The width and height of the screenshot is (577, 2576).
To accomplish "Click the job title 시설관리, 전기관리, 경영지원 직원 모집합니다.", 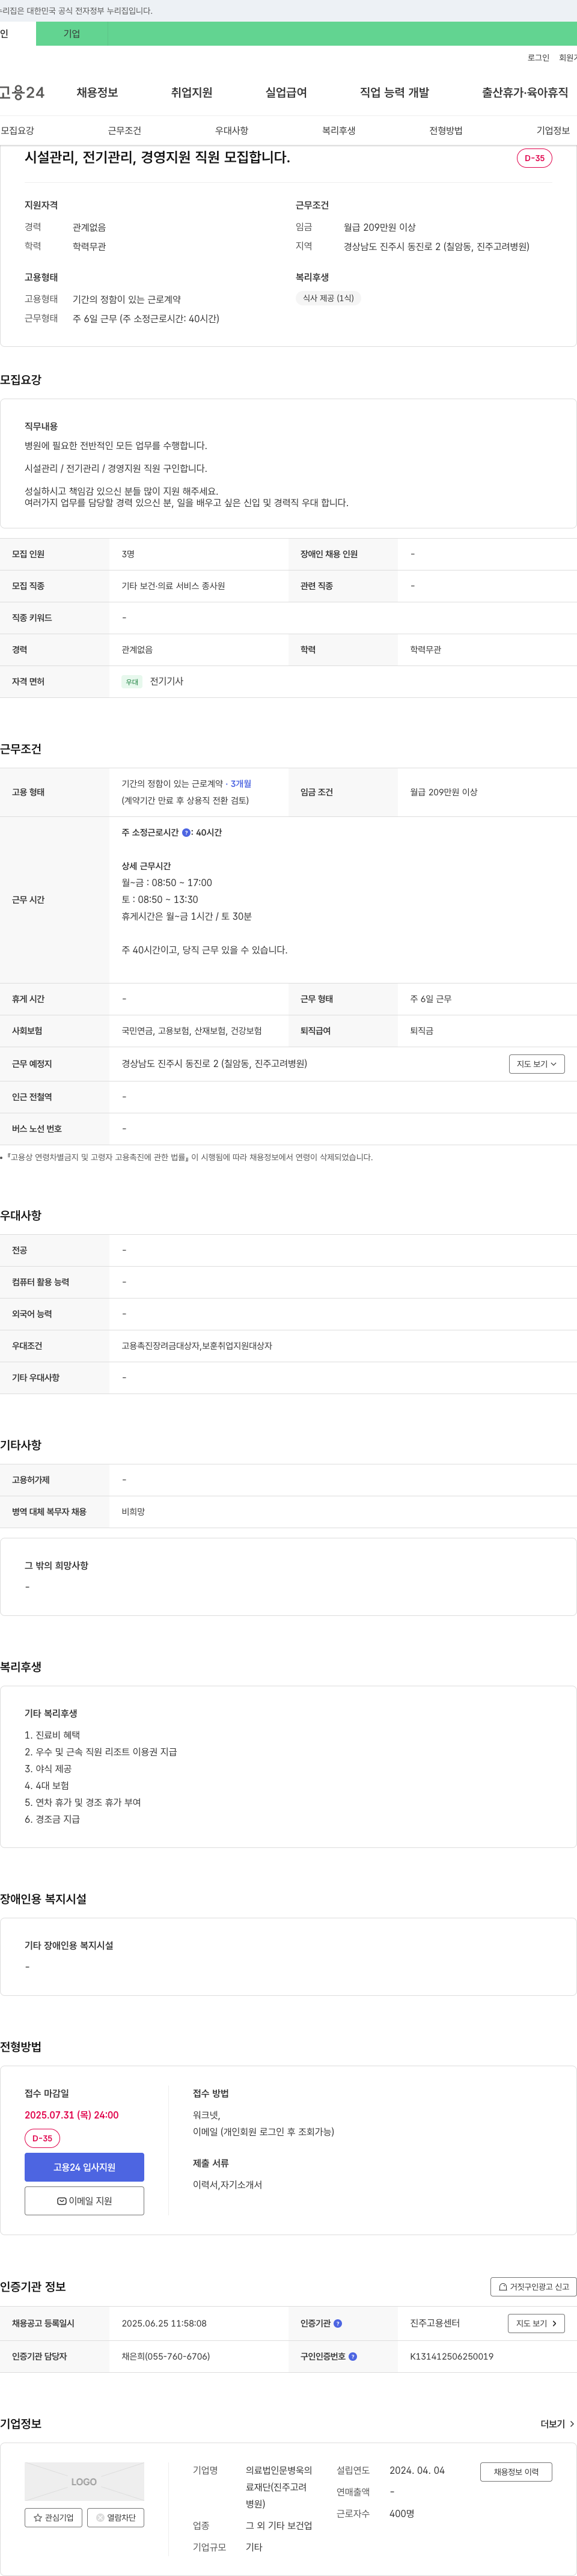I will click(157, 157).
